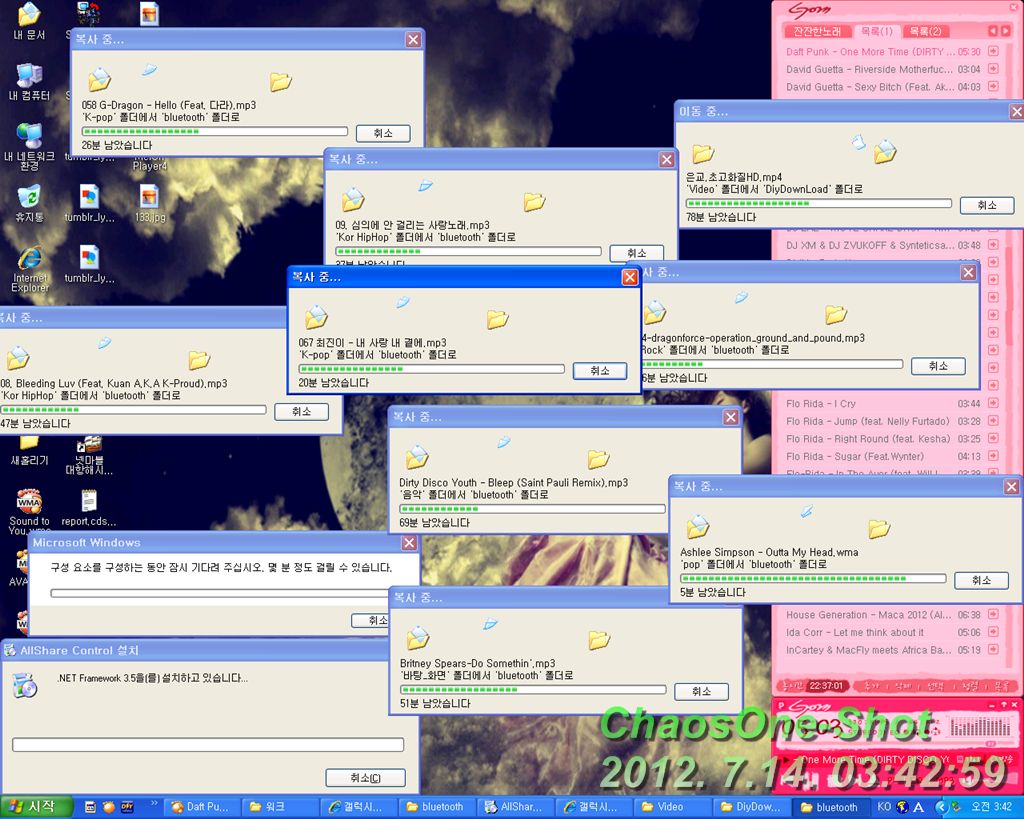Image resolution: width=1024 pixels, height=819 pixels.
Task: Click progress bar of Dirty Disco Youth copy
Action: point(532,509)
